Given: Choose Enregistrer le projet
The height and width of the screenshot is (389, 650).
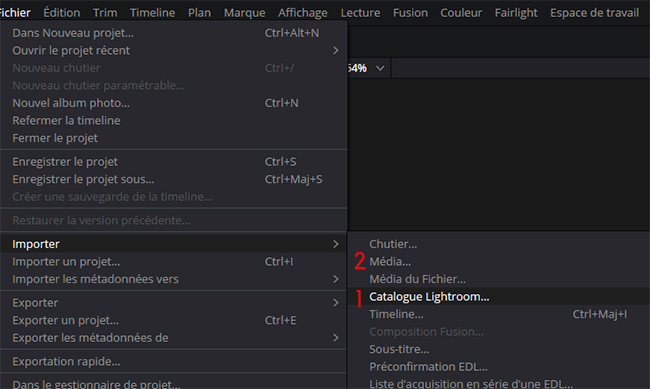Looking at the screenshot, I should pos(173,161).
